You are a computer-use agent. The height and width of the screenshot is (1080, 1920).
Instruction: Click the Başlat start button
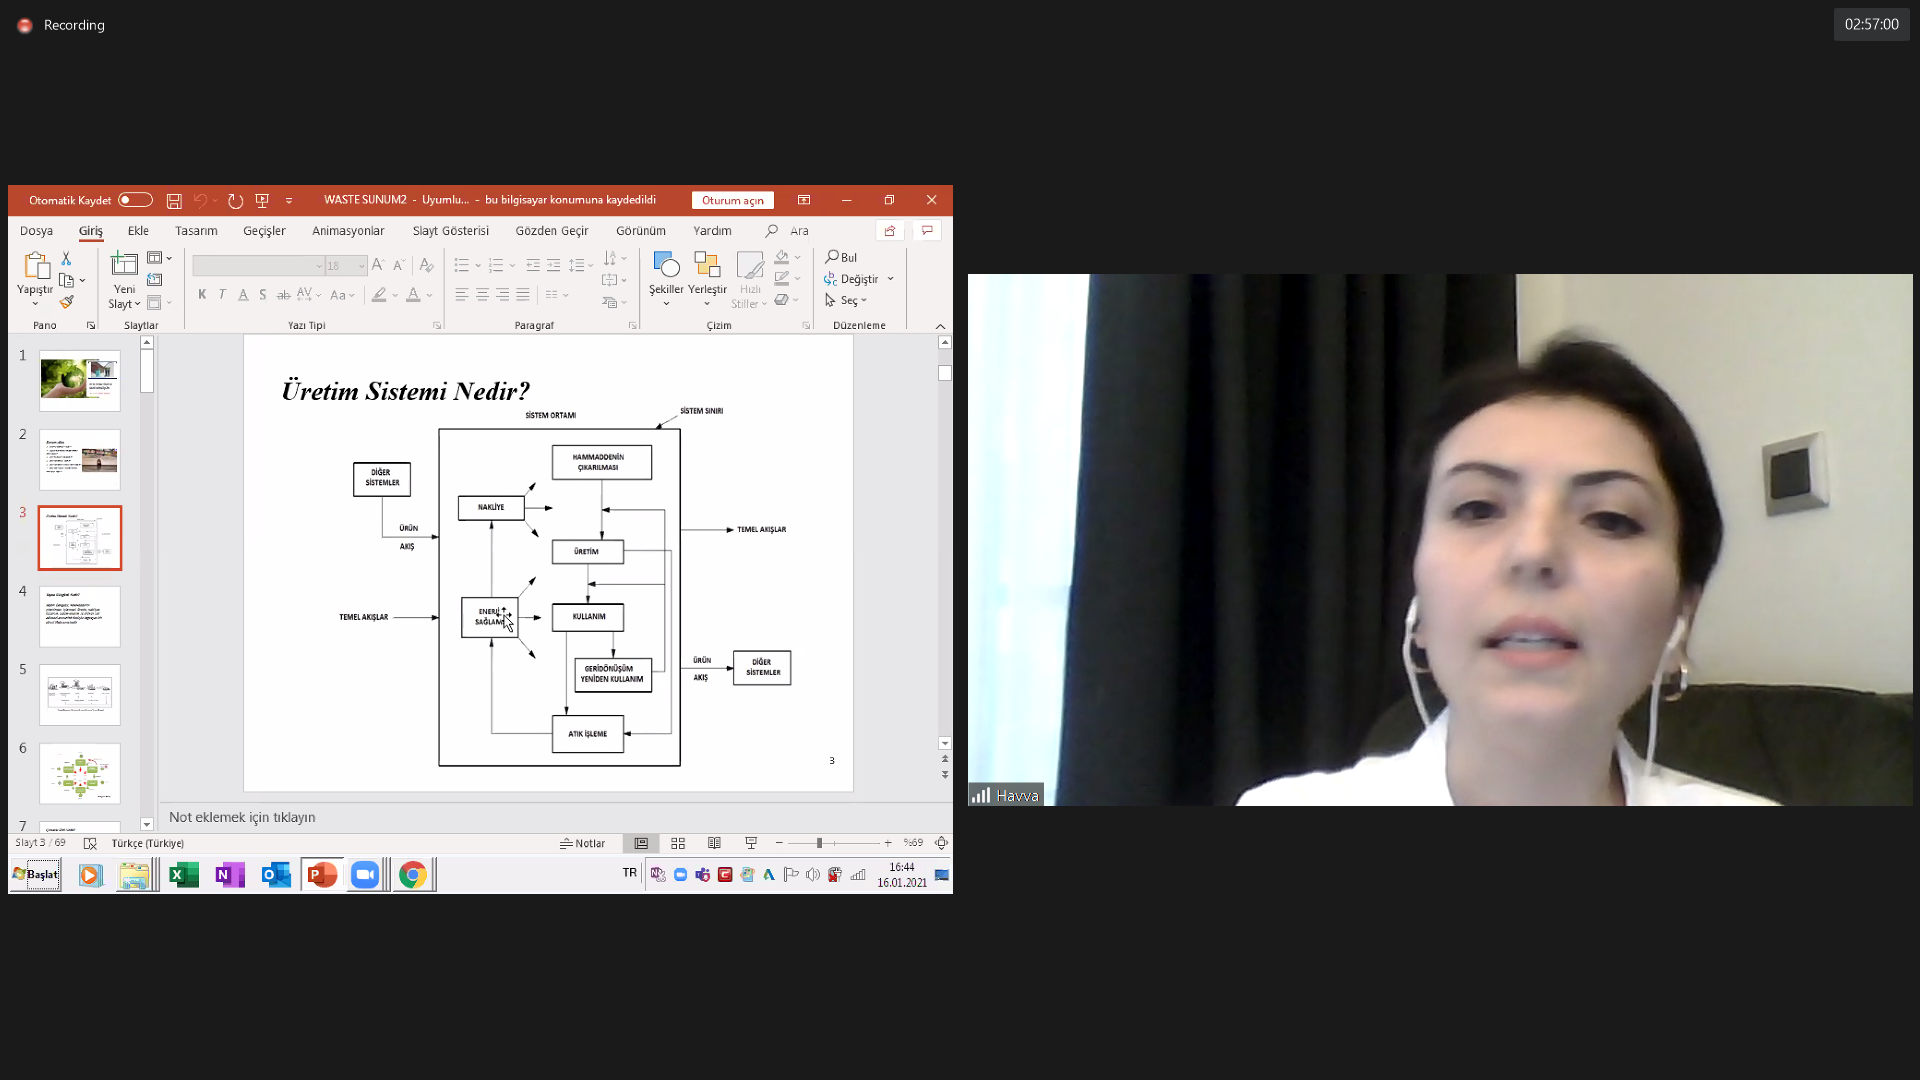(x=36, y=875)
